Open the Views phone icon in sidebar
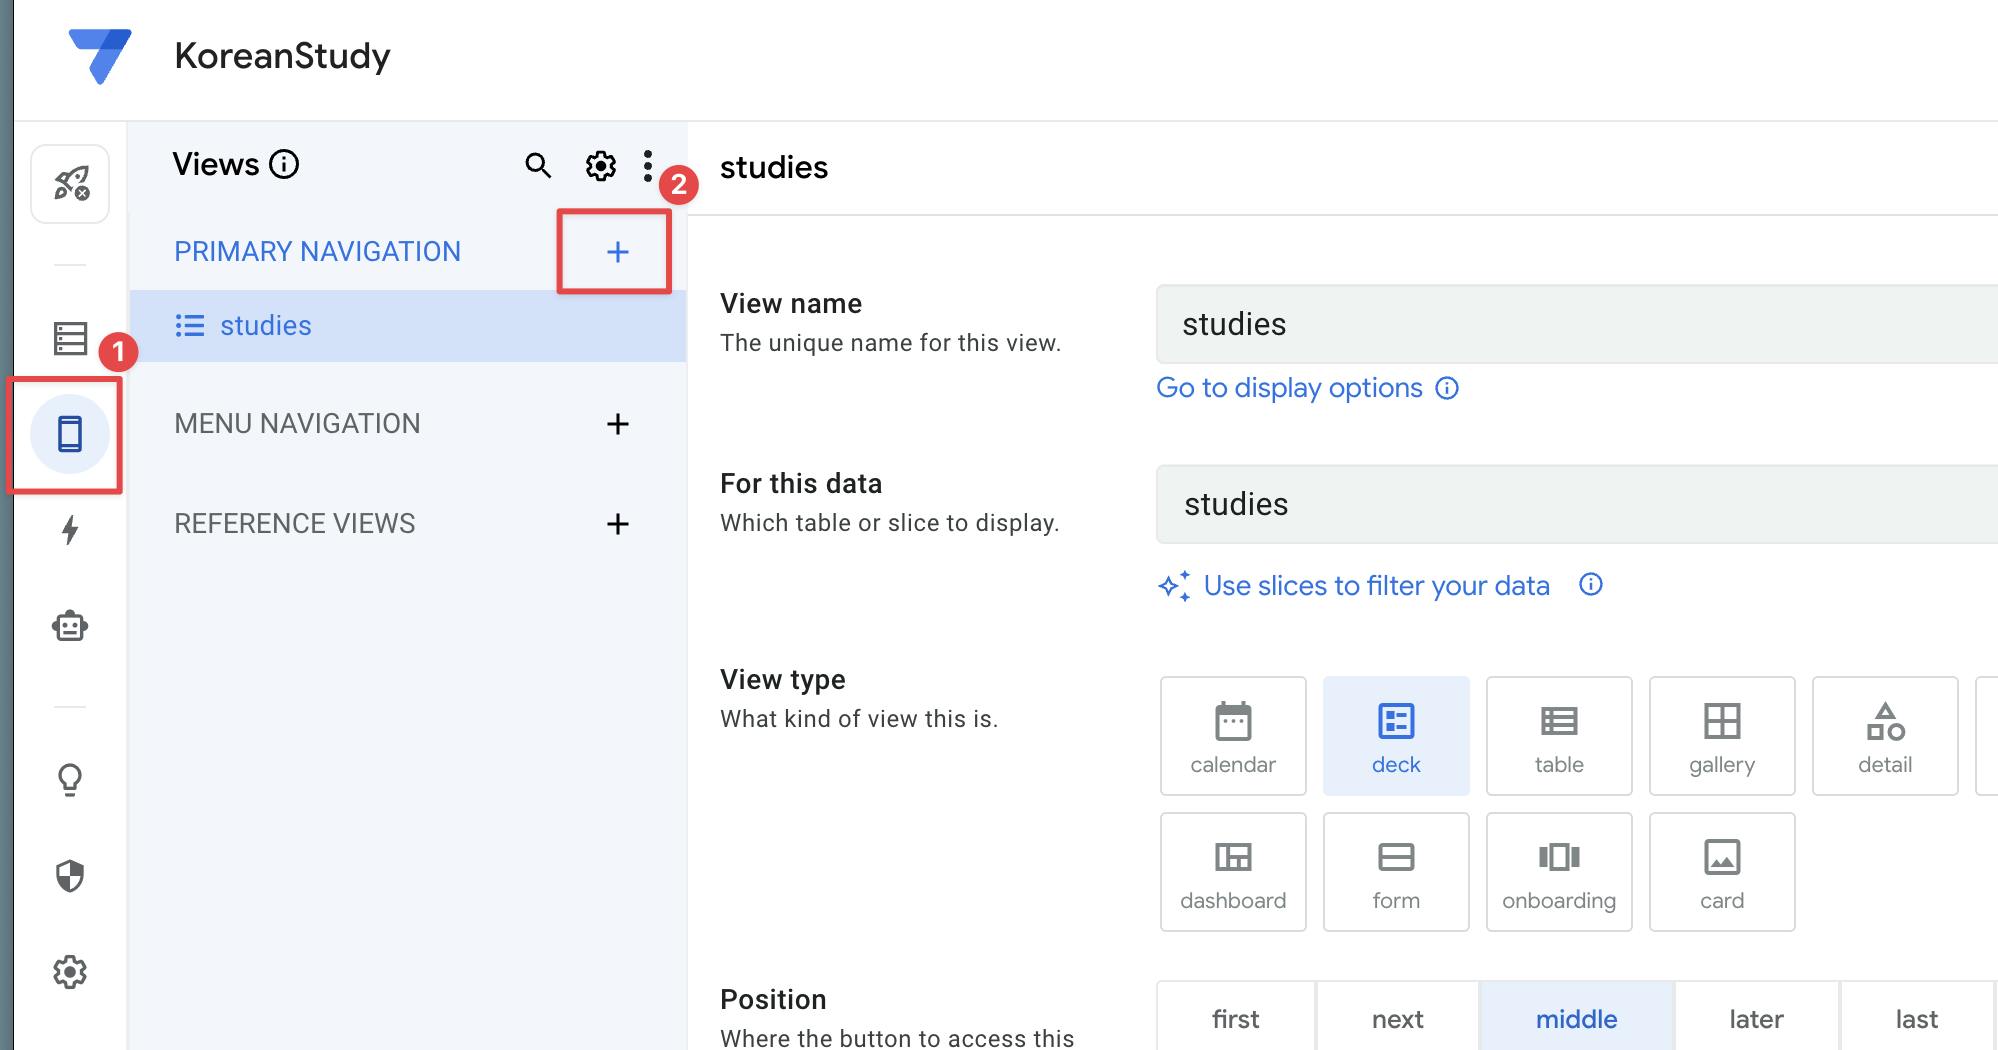Screen dimensions: 1998x1050 [x=70, y=434]
